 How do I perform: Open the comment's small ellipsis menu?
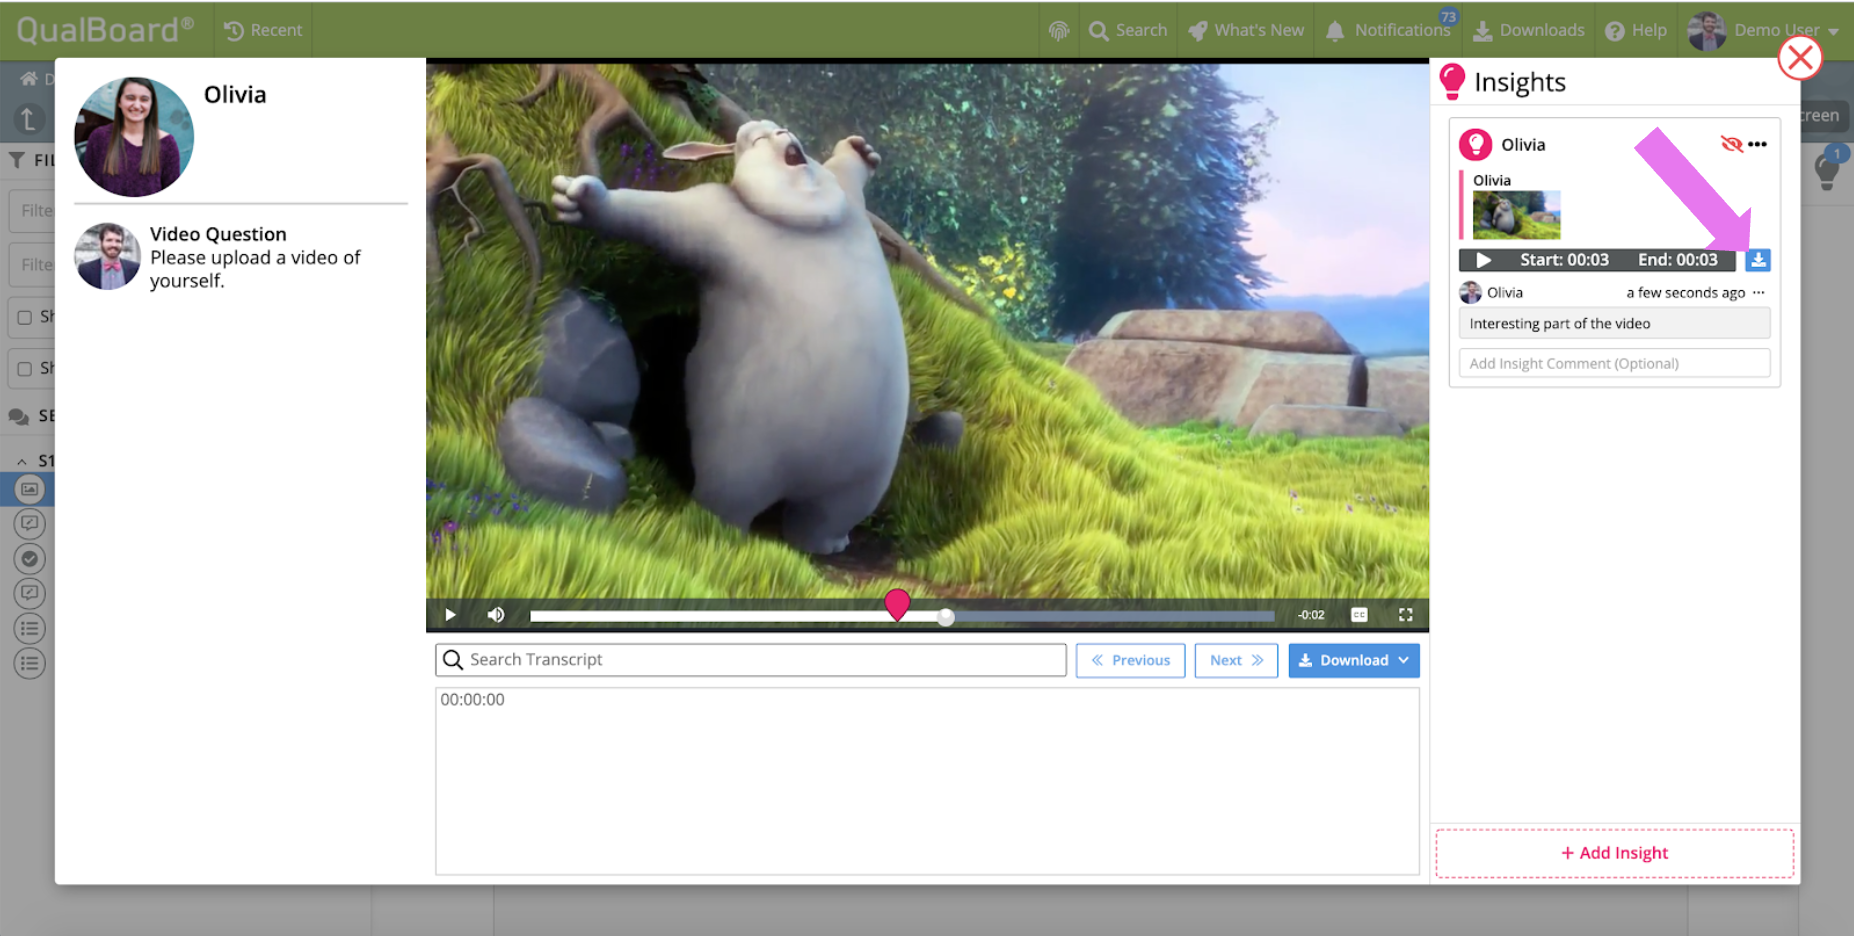tap(1759, 292)
